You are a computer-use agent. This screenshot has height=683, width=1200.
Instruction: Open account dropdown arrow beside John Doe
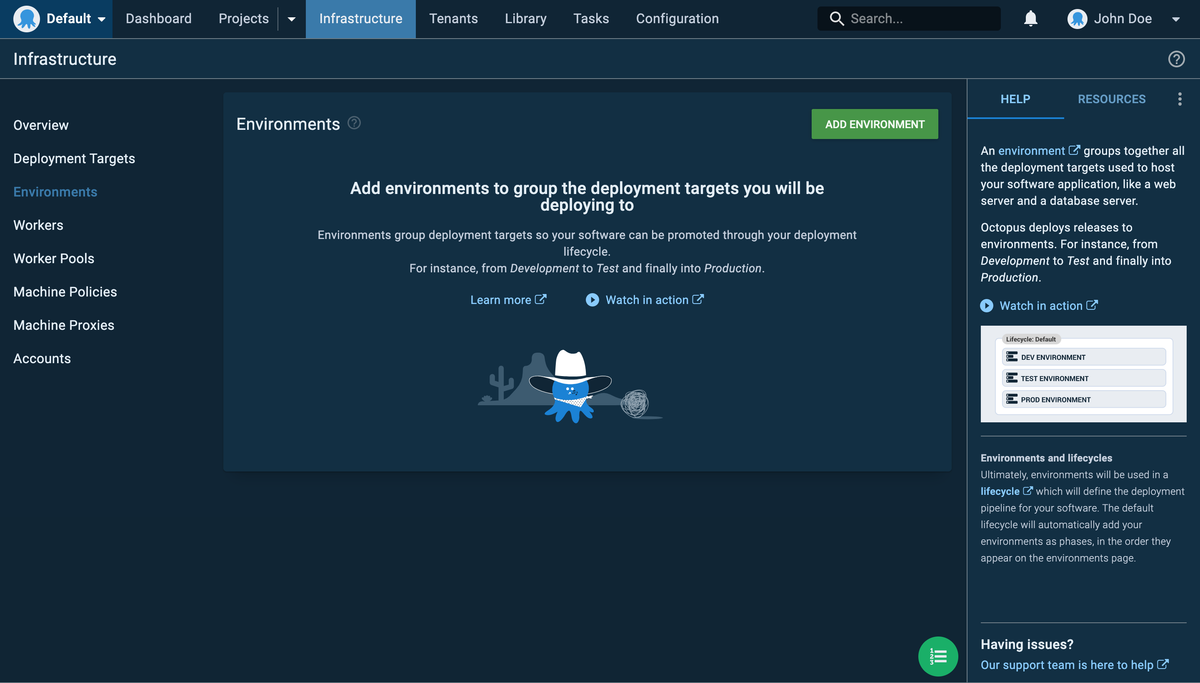point(1176,17)
